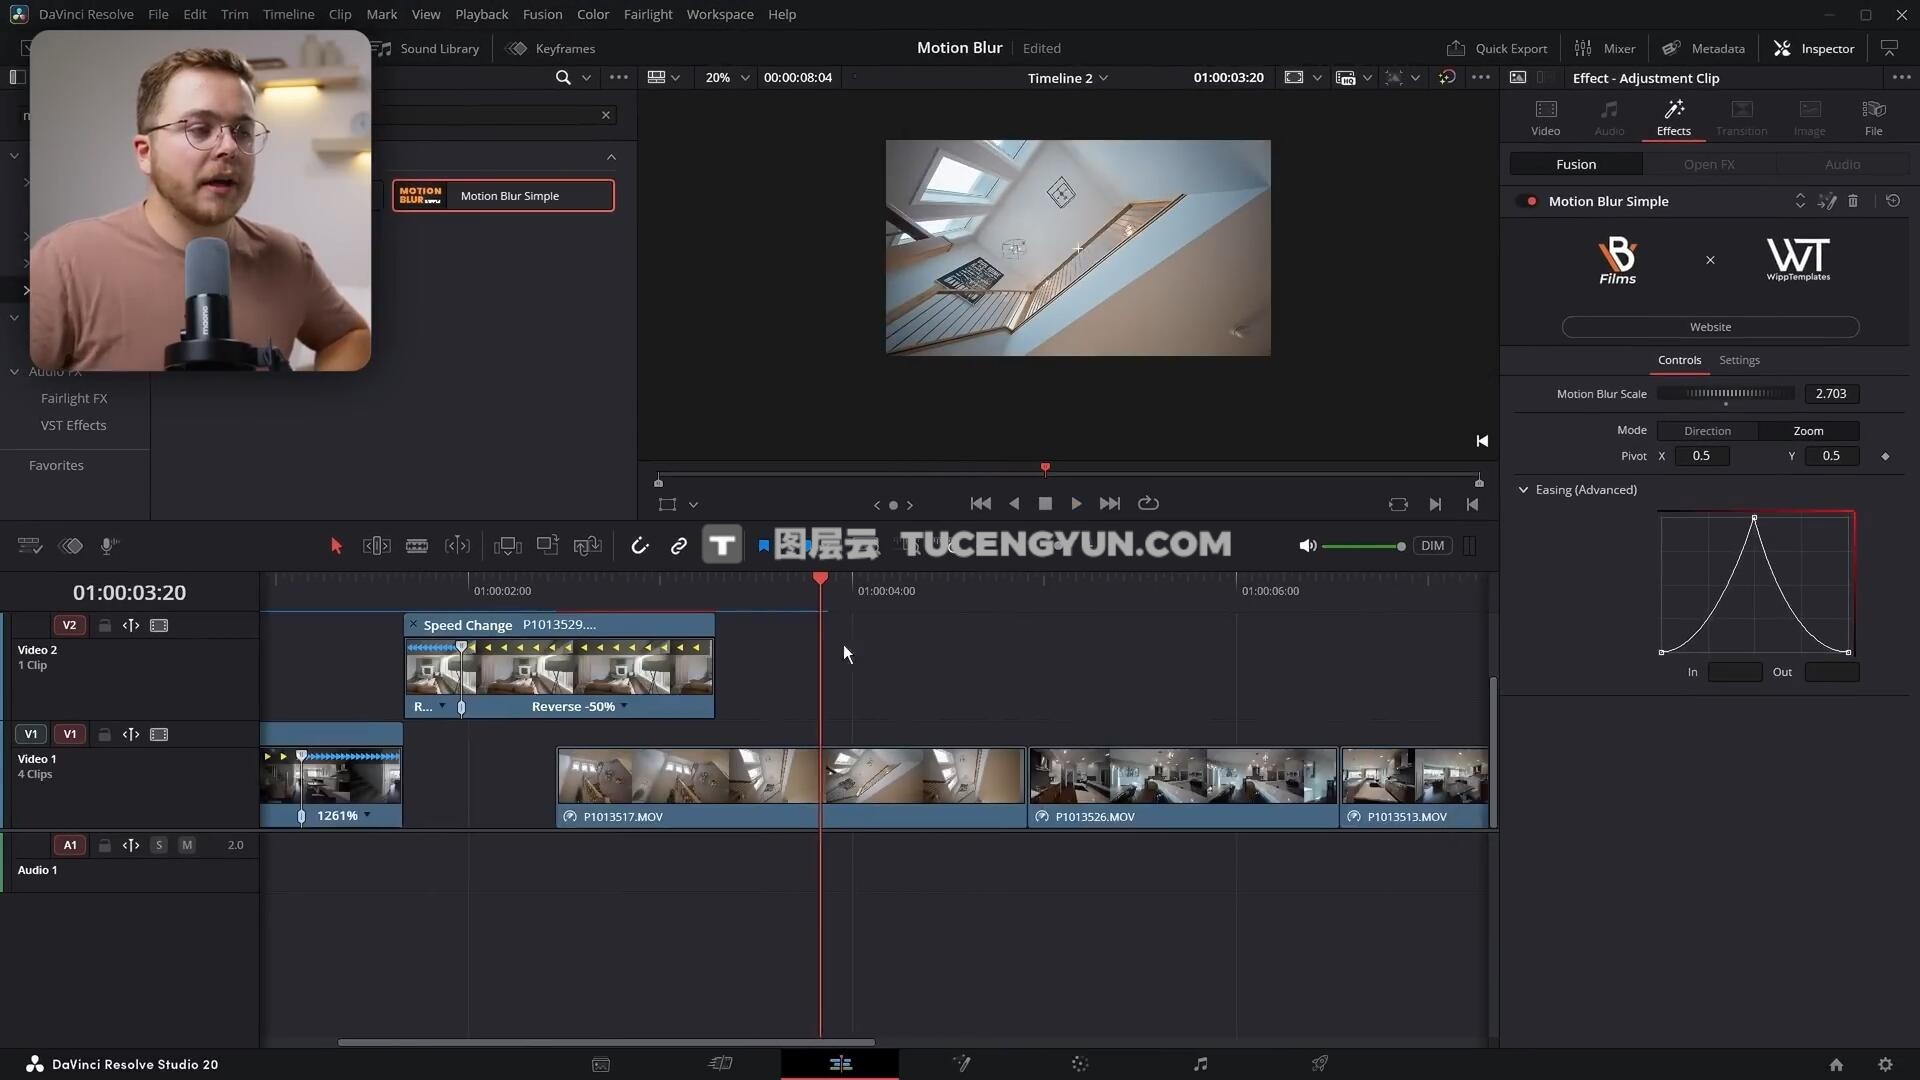Disable the Motion Blur Simple effect toggle

[1530, 201]
